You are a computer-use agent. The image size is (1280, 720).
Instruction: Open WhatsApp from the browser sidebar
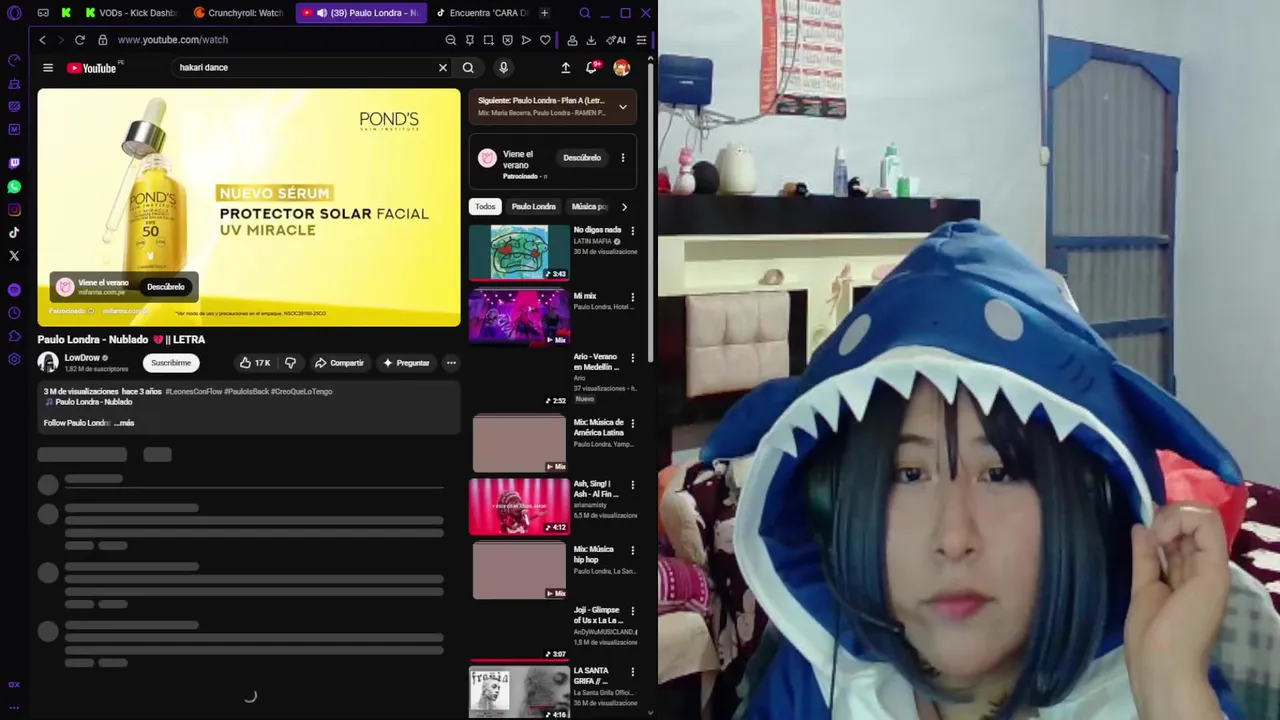[14, 187]
